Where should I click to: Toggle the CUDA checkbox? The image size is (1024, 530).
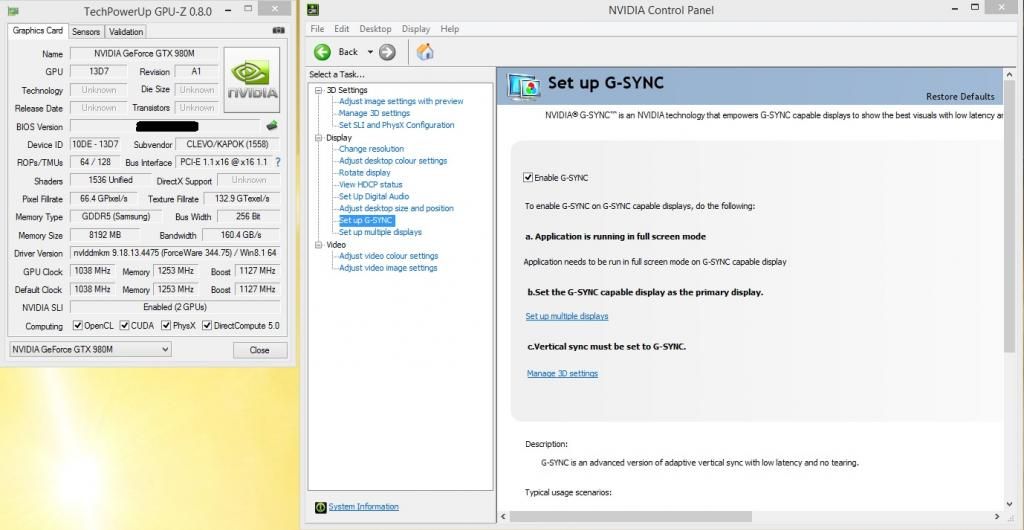124,325
